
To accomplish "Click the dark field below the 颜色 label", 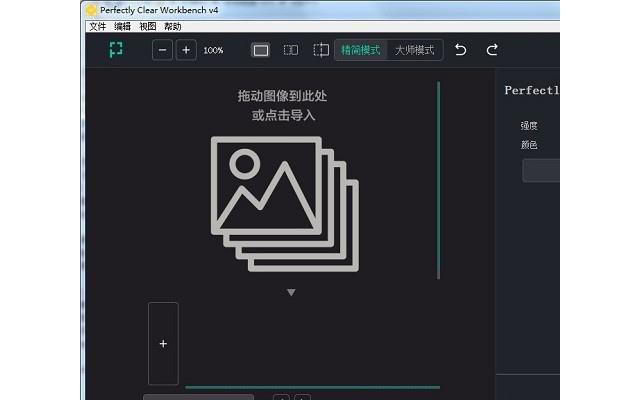I will point(541,171).
